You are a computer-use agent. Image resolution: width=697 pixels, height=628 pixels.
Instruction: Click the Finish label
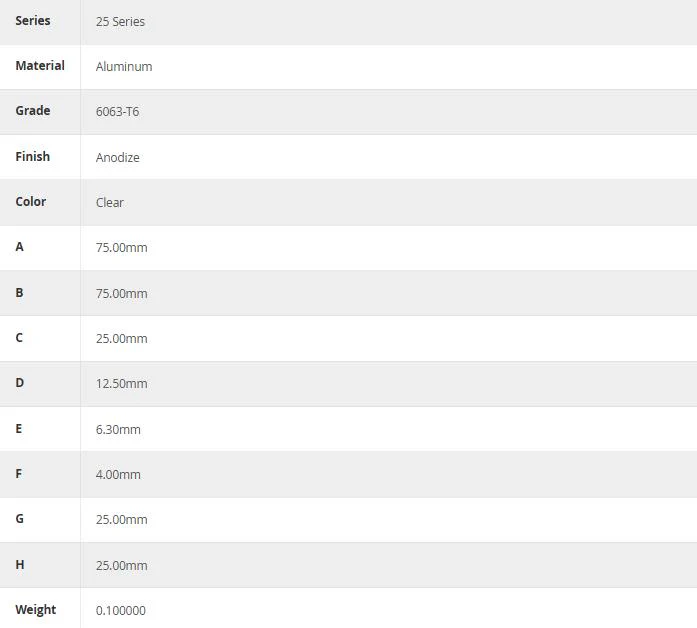pos(32,156)
